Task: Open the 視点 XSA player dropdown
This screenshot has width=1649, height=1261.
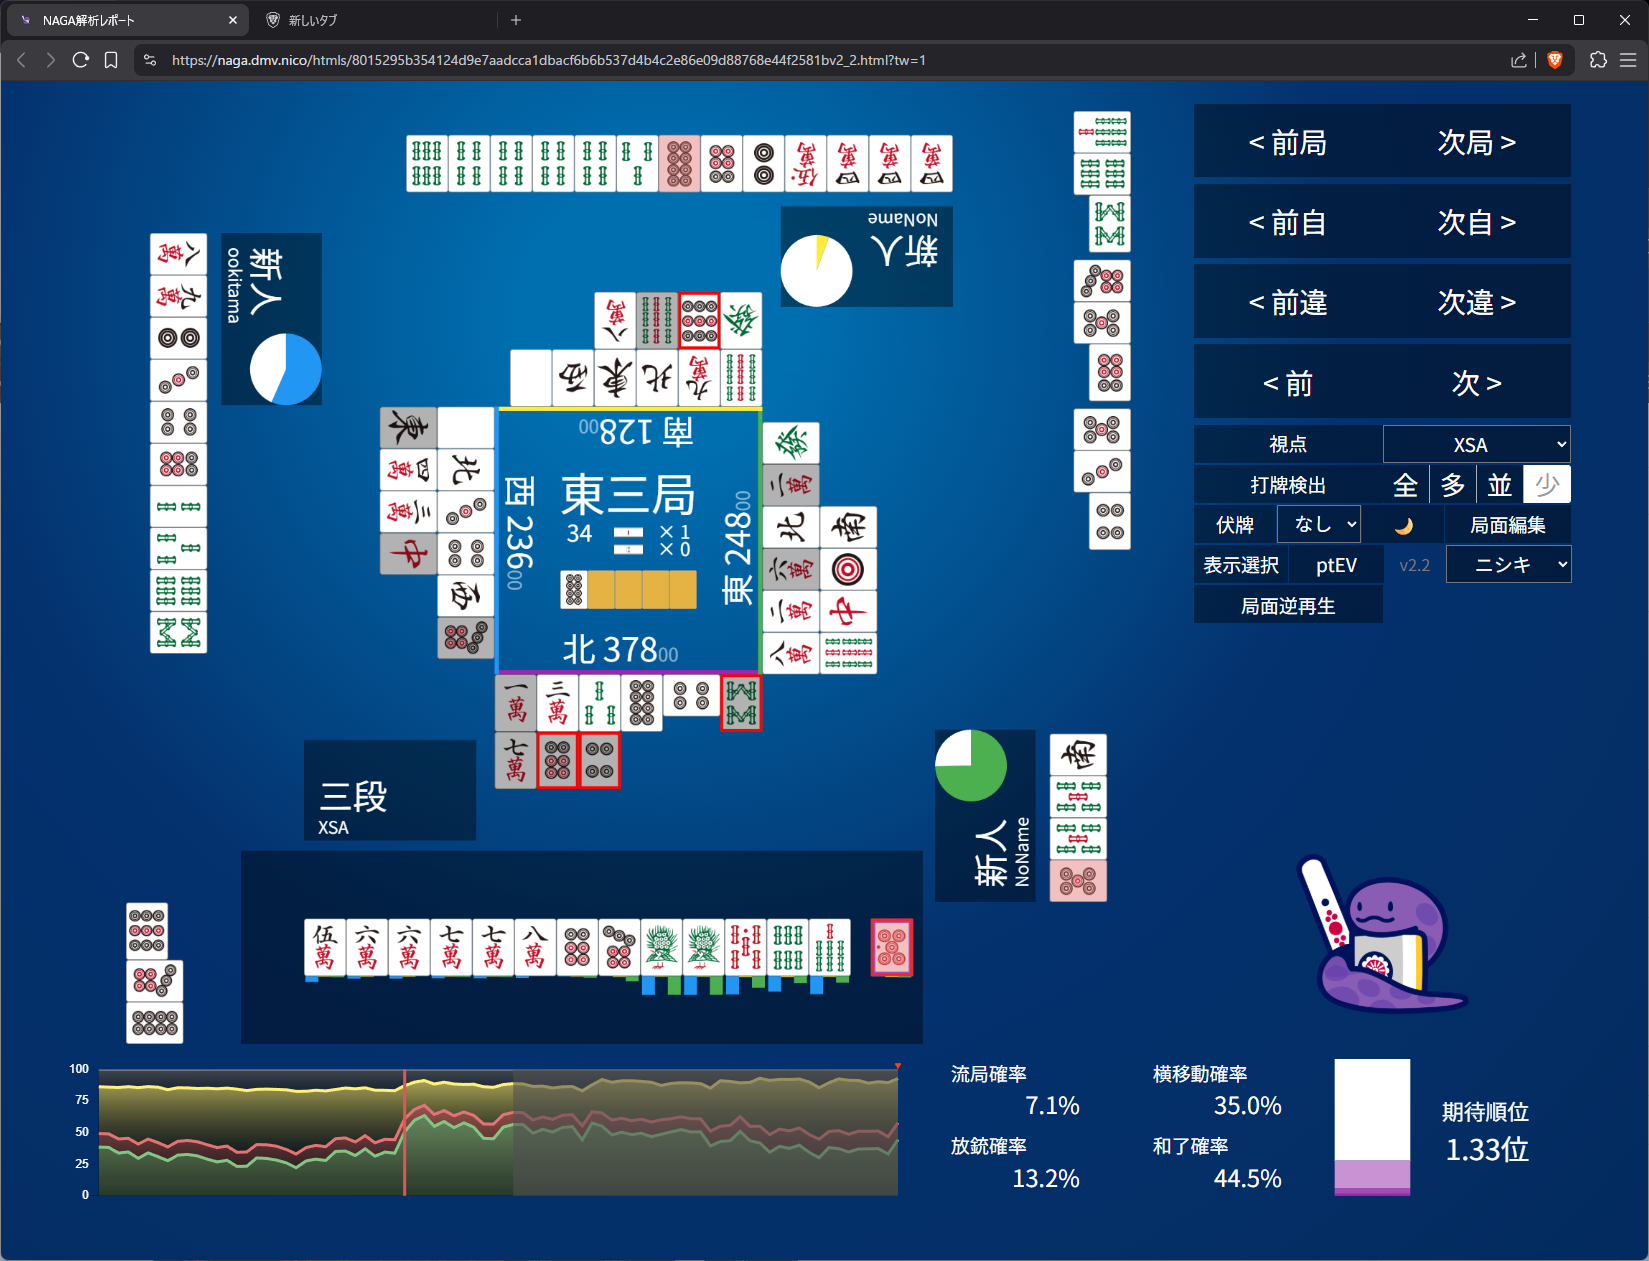Action: [1476, 445]
